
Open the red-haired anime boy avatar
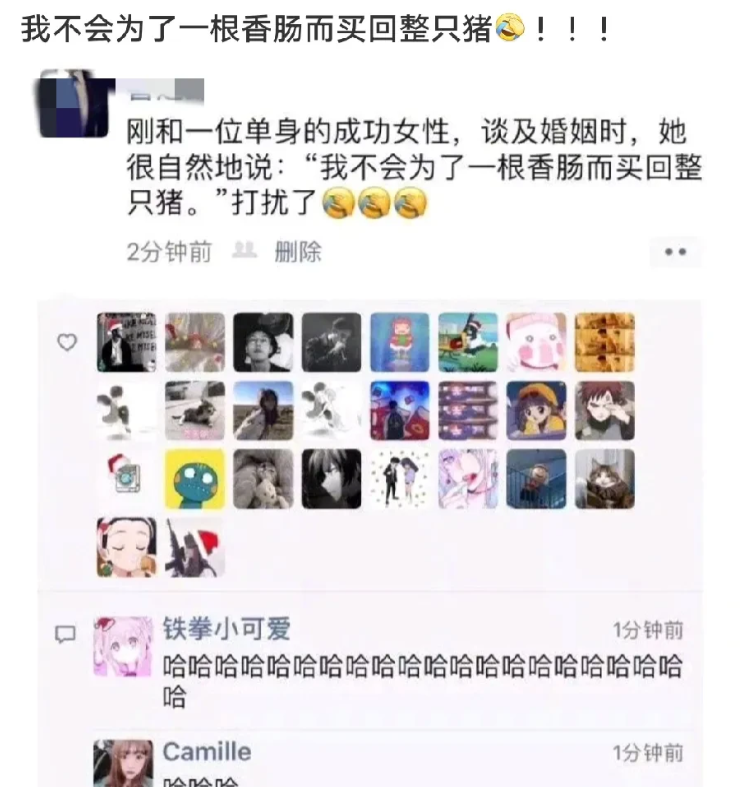(x=604, y=411)
